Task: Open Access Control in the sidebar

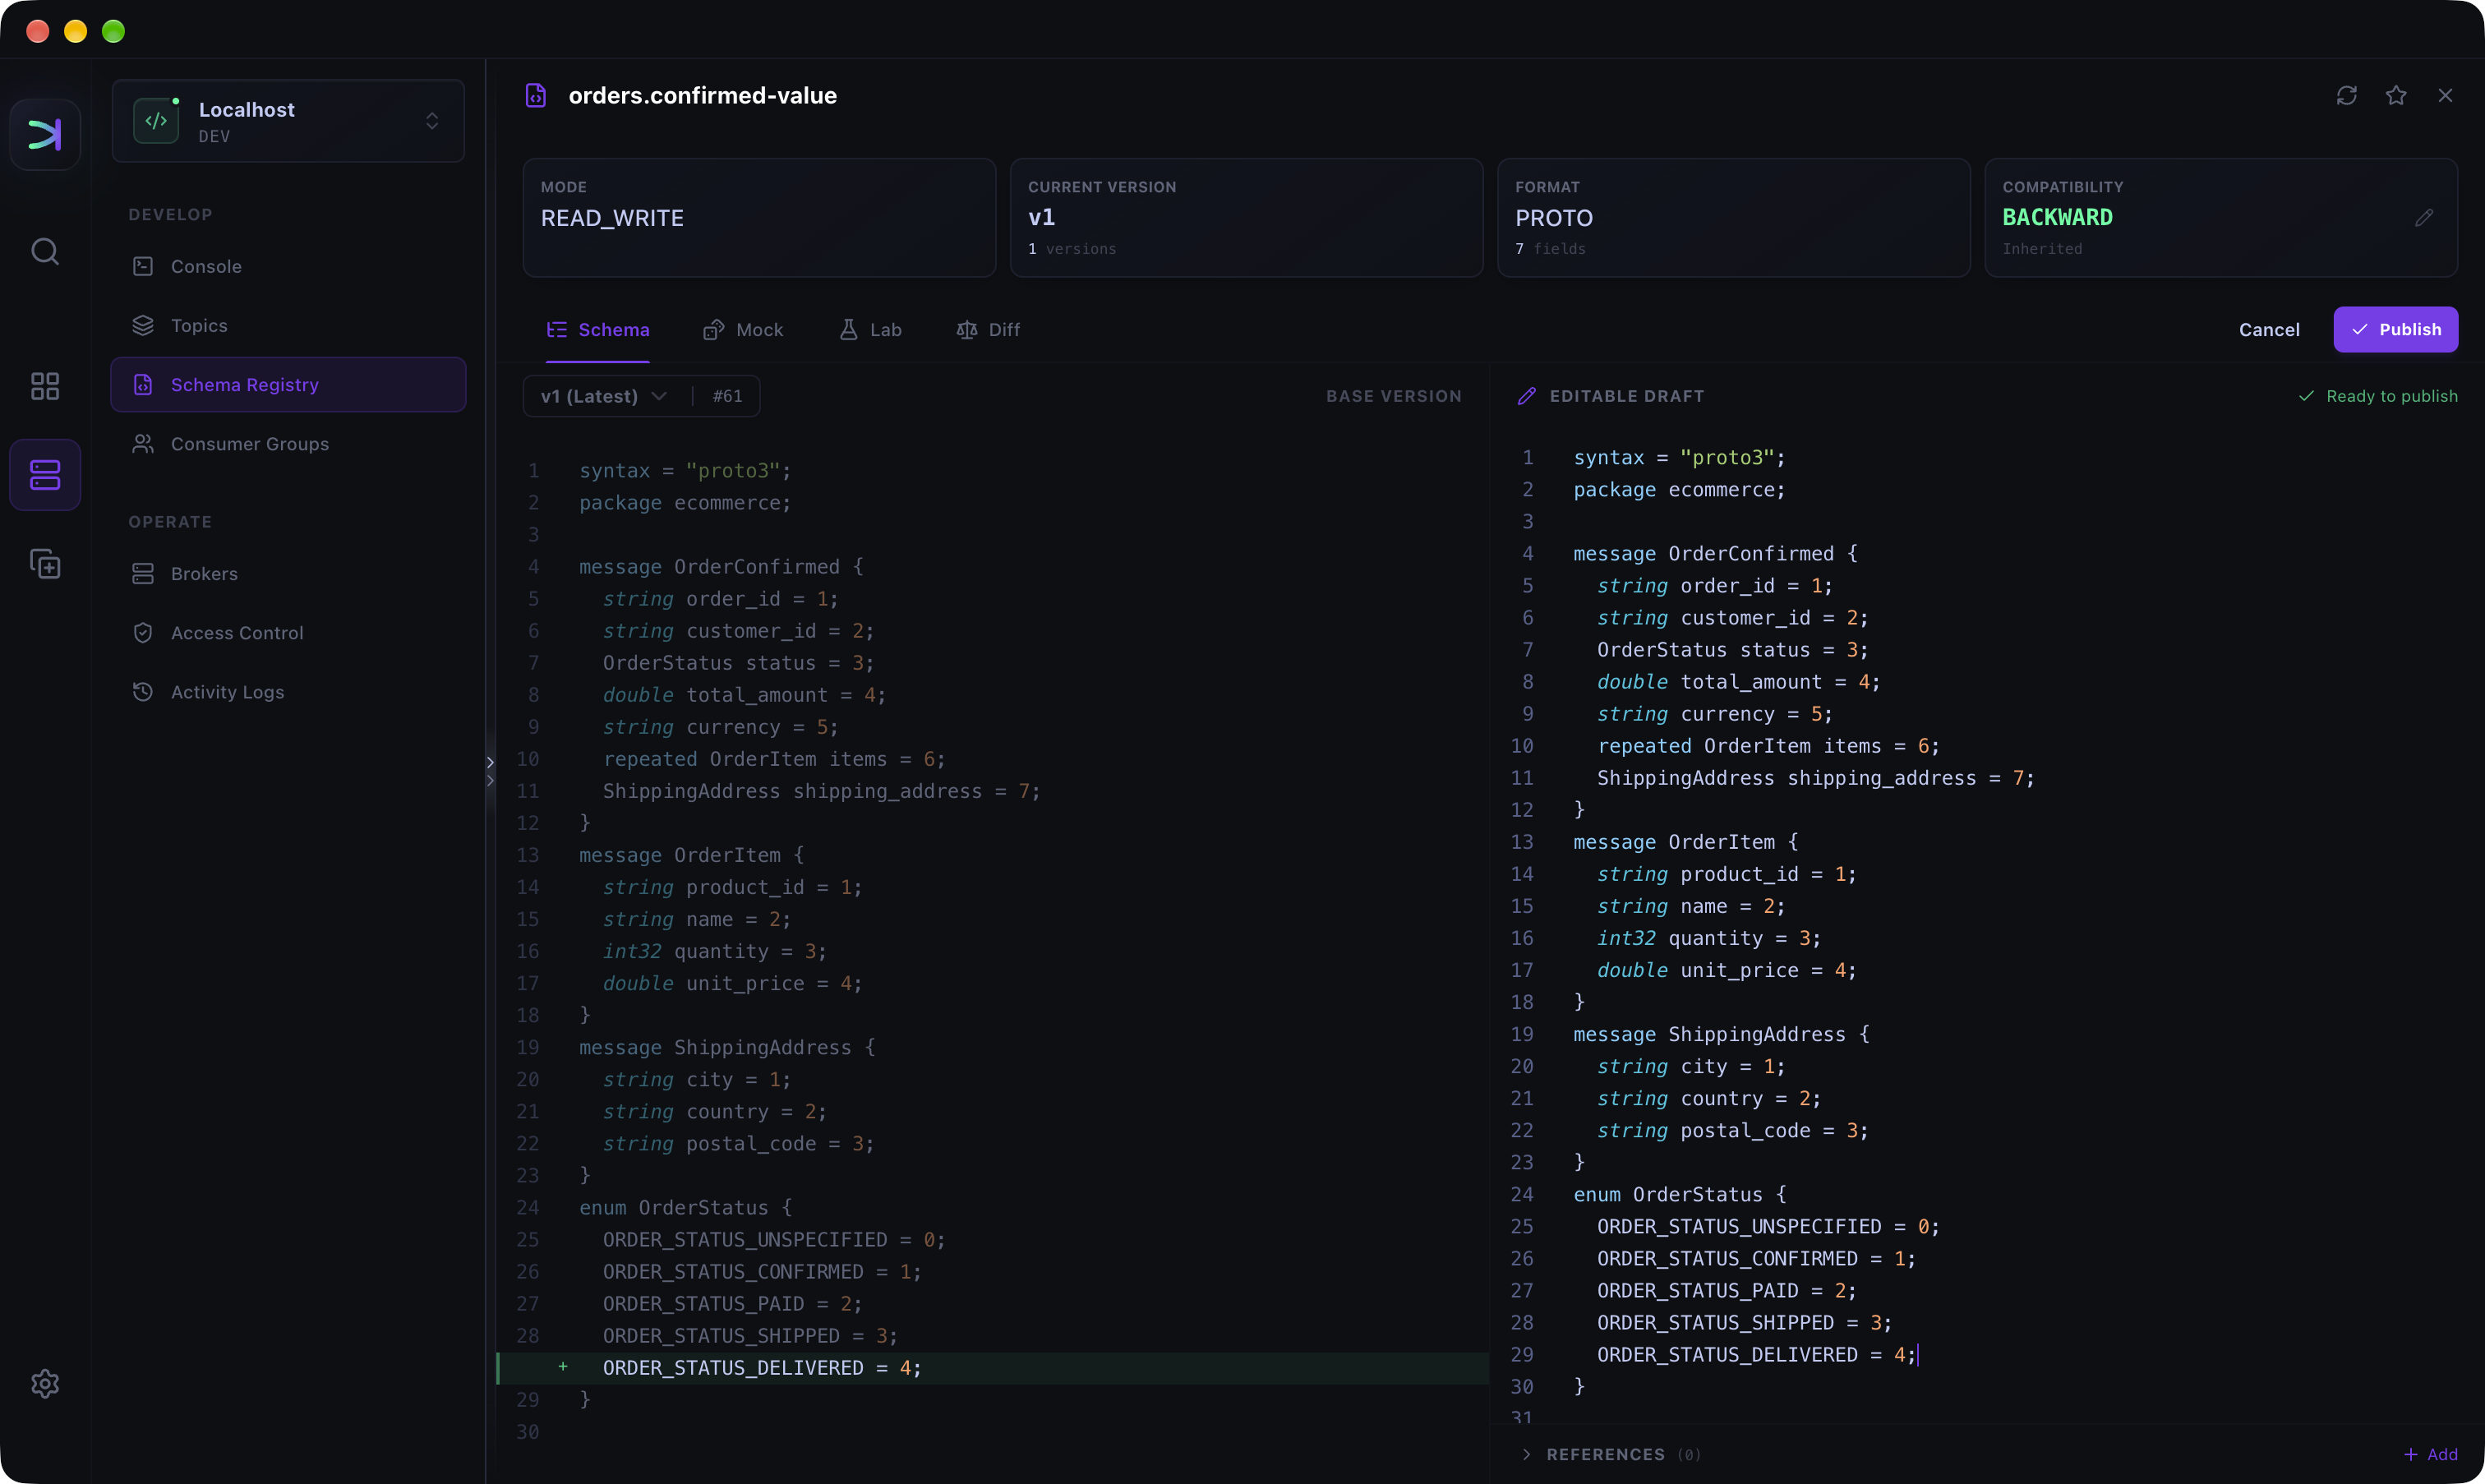Action: tap(288, 632)
